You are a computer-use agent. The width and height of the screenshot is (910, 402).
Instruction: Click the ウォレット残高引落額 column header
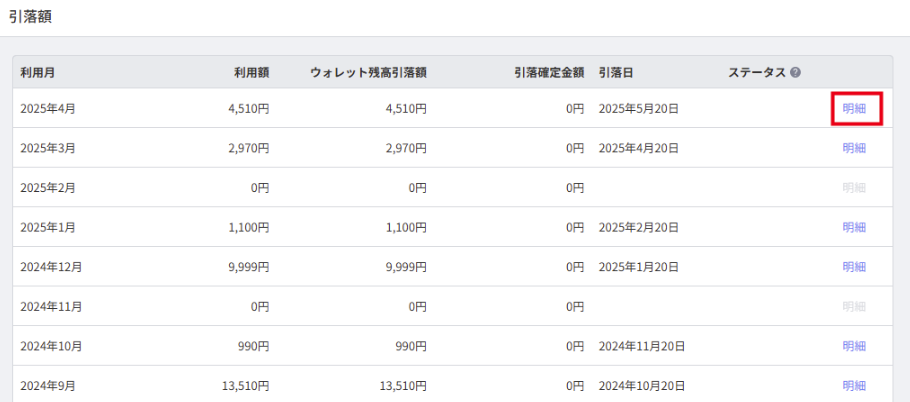(x=369, y=73)
